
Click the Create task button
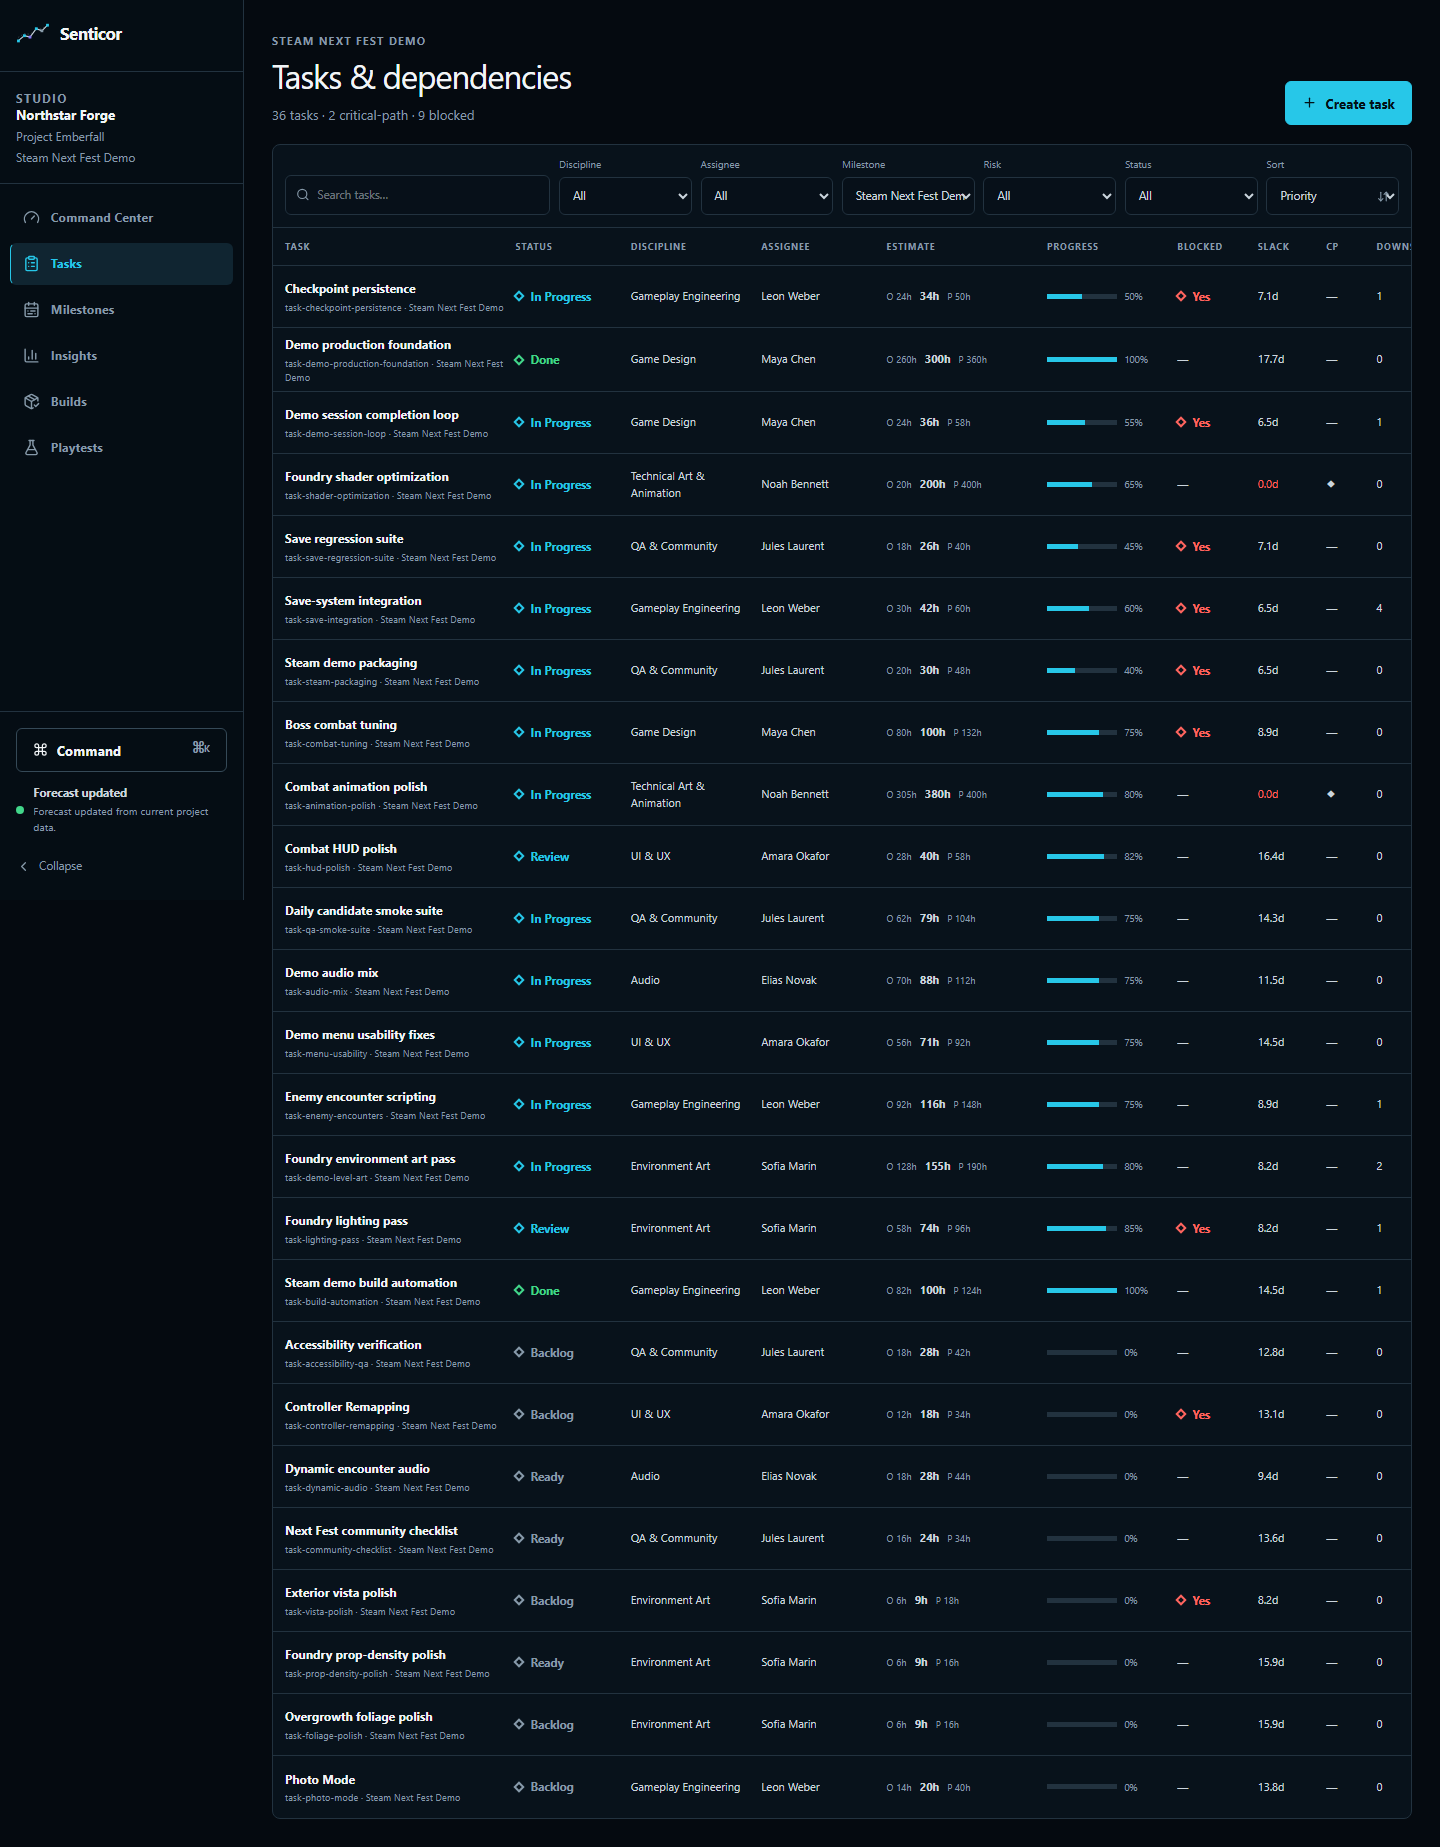(1348, 103)
